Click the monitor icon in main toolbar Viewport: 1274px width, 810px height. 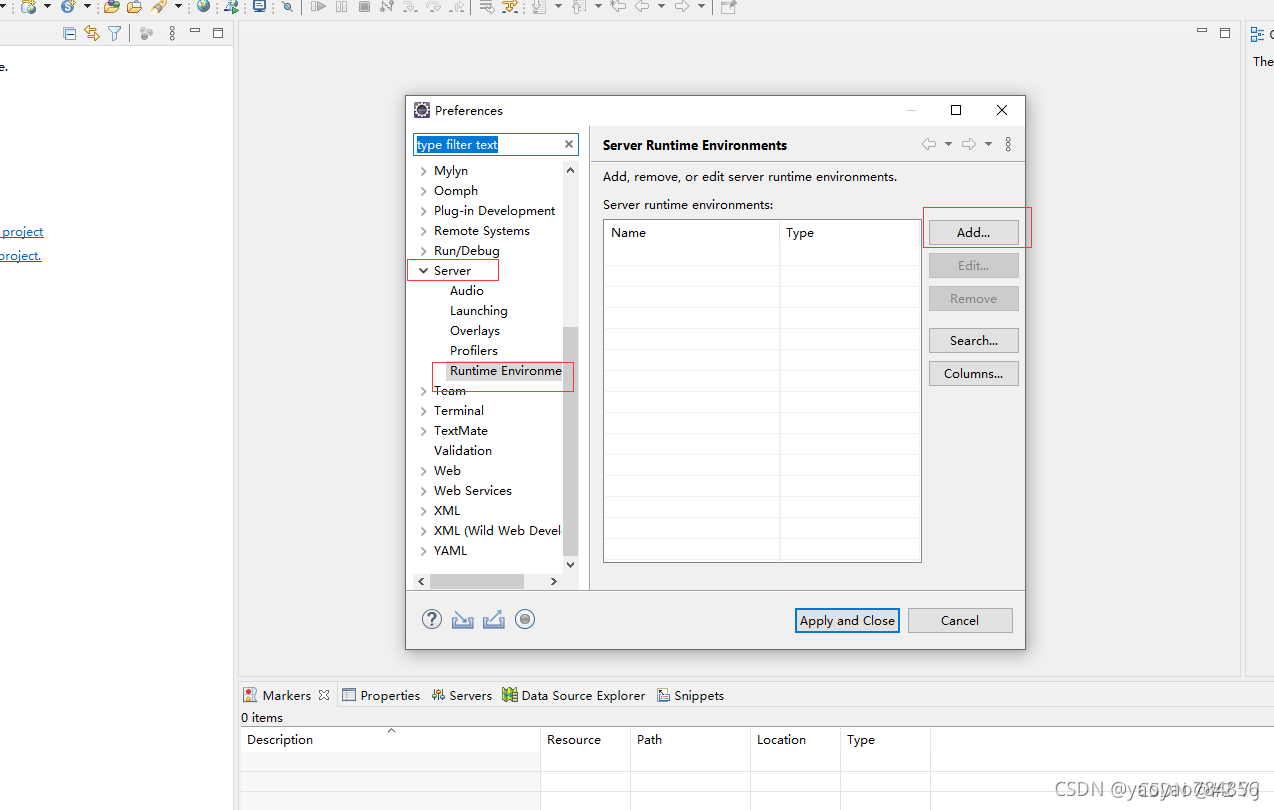click(260, 6)
